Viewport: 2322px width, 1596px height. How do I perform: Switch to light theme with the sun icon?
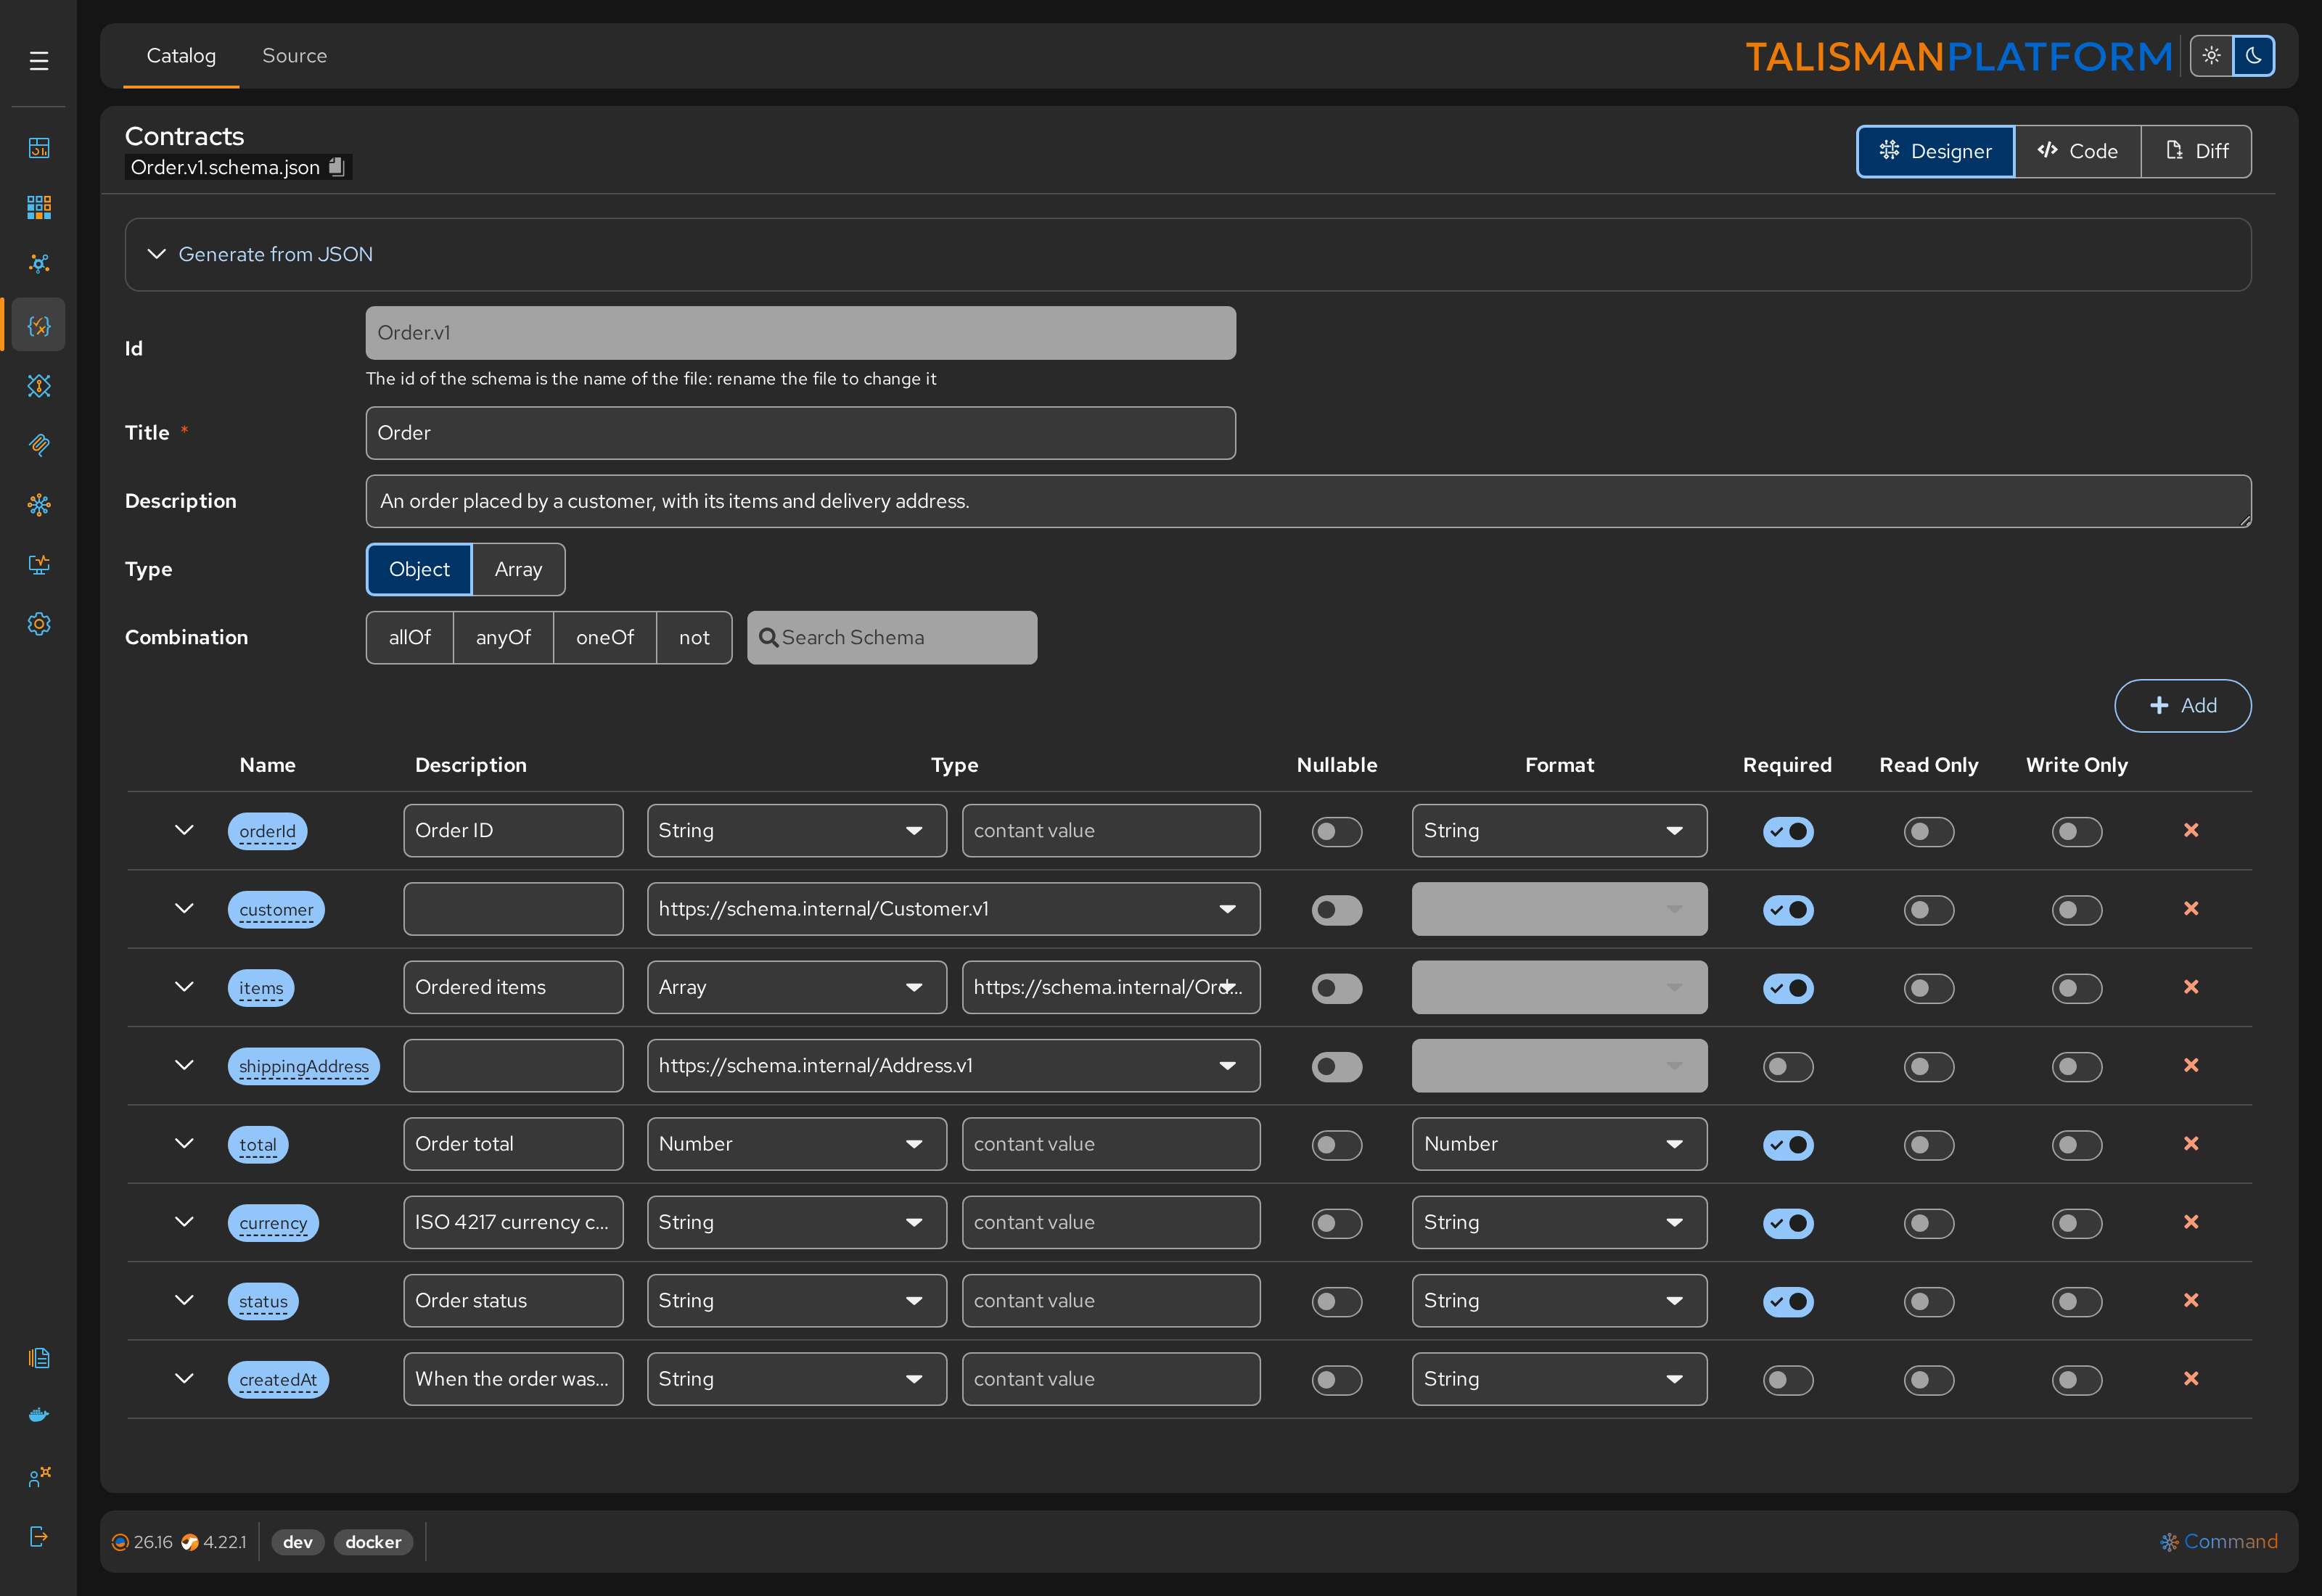point(2211,56)
